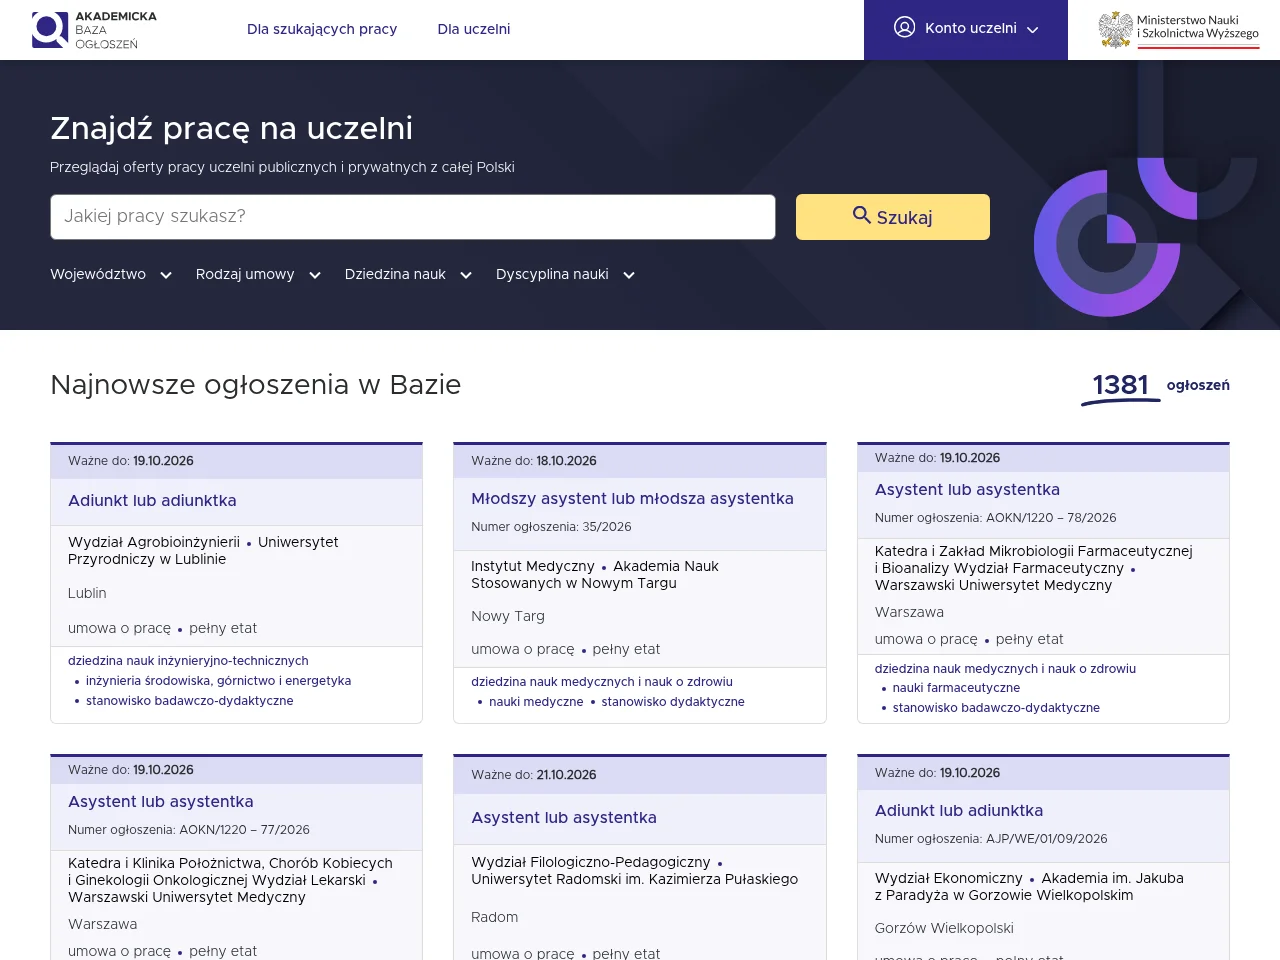Screen dimensions: 1280x960
Task: Open the Ministerstwo Nauki i Szkolnictwa Wyższego logo
Action: click(1179, 30)
